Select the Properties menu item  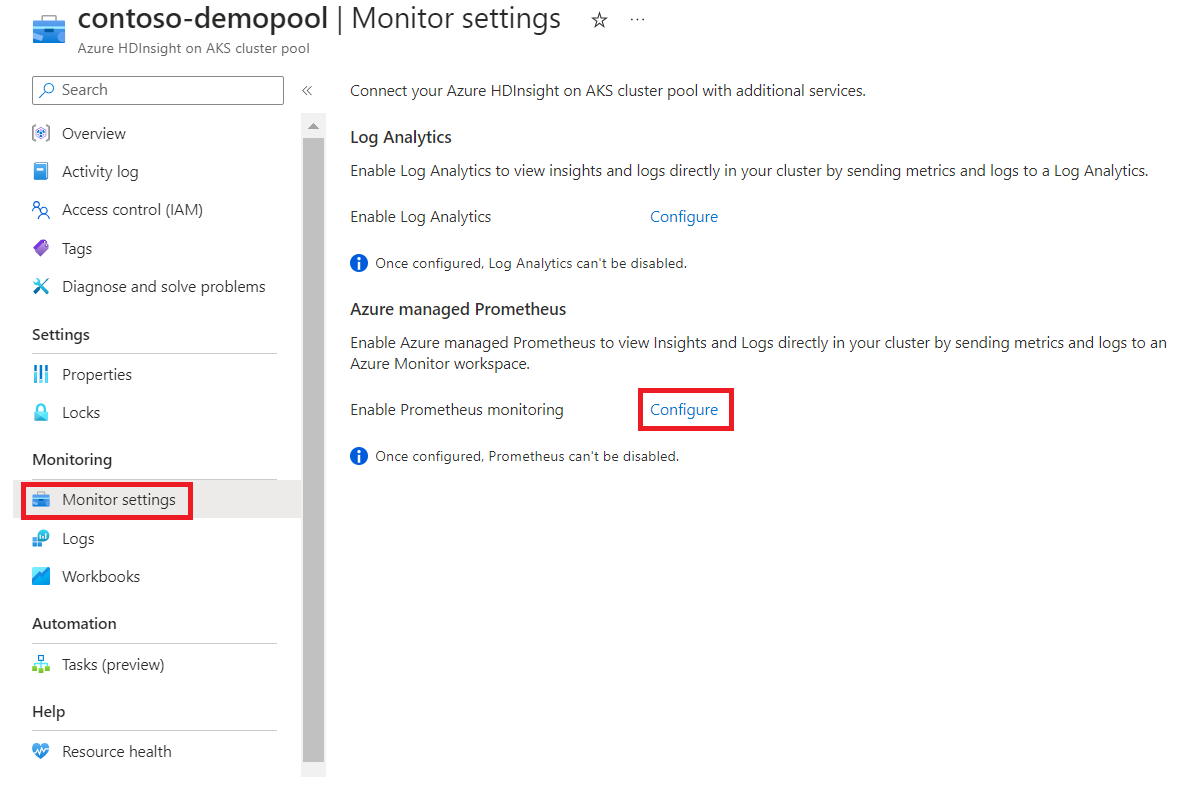click(x=97, y=374)
